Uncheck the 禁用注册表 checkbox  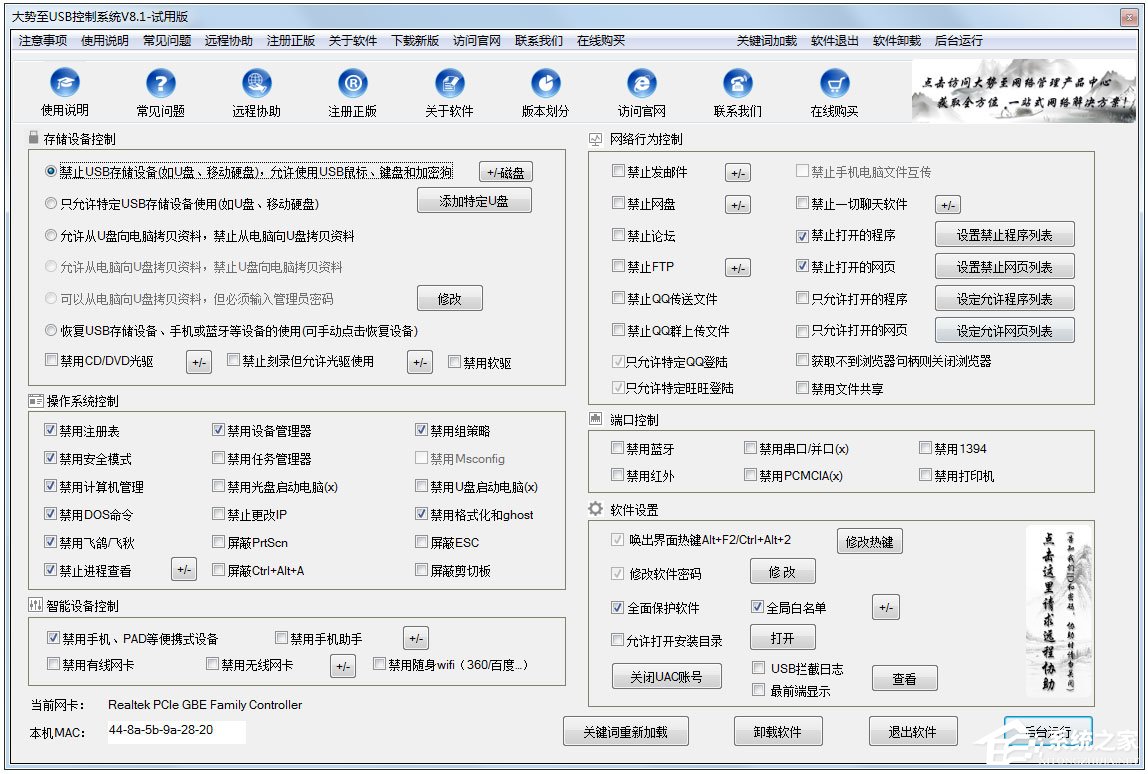point(50,430)
